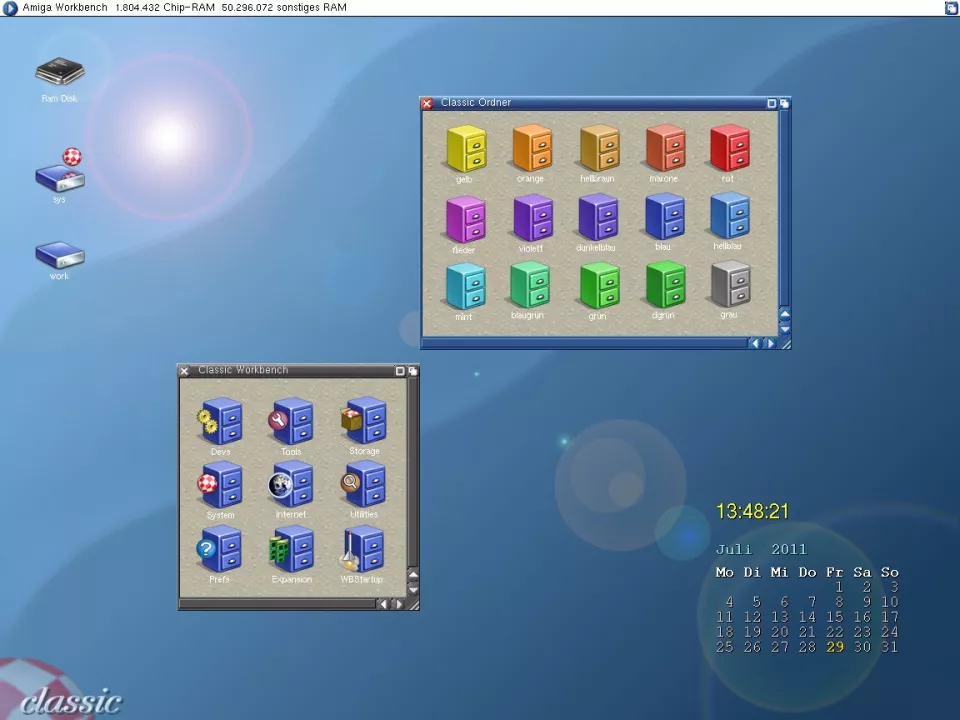Click highlighted date 29 in calendar
The image size is (960, 720).
pyautogui.click(x=834, y=647)
